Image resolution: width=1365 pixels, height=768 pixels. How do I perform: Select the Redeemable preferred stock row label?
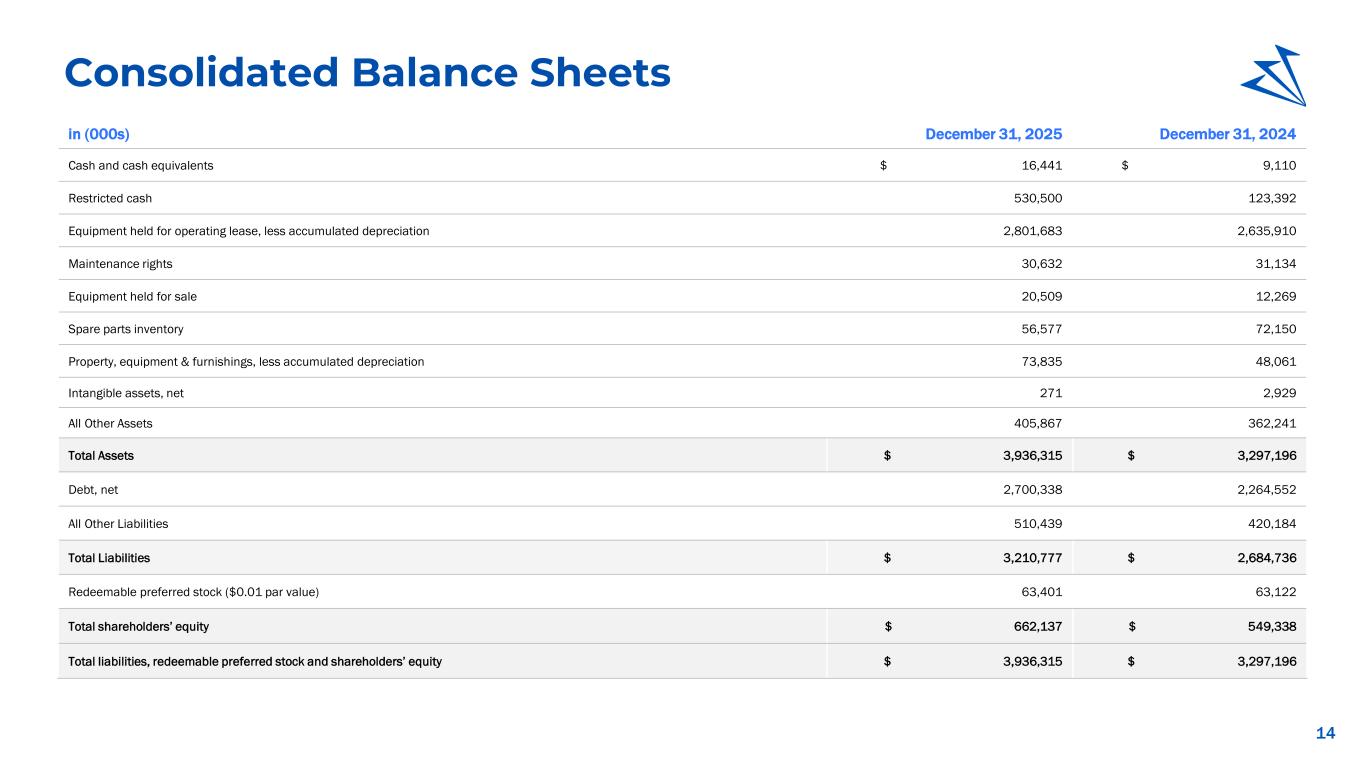coord(193,592)
